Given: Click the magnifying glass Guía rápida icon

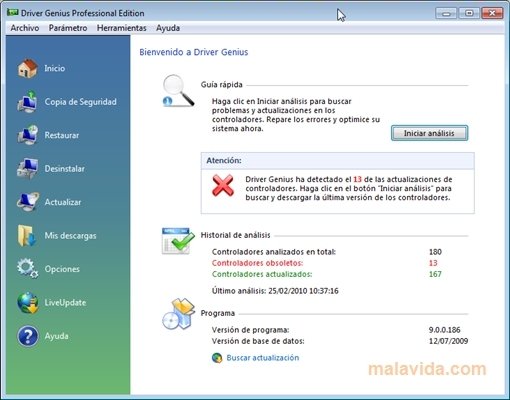Looking at the screenshot, I should click(178, 90).
